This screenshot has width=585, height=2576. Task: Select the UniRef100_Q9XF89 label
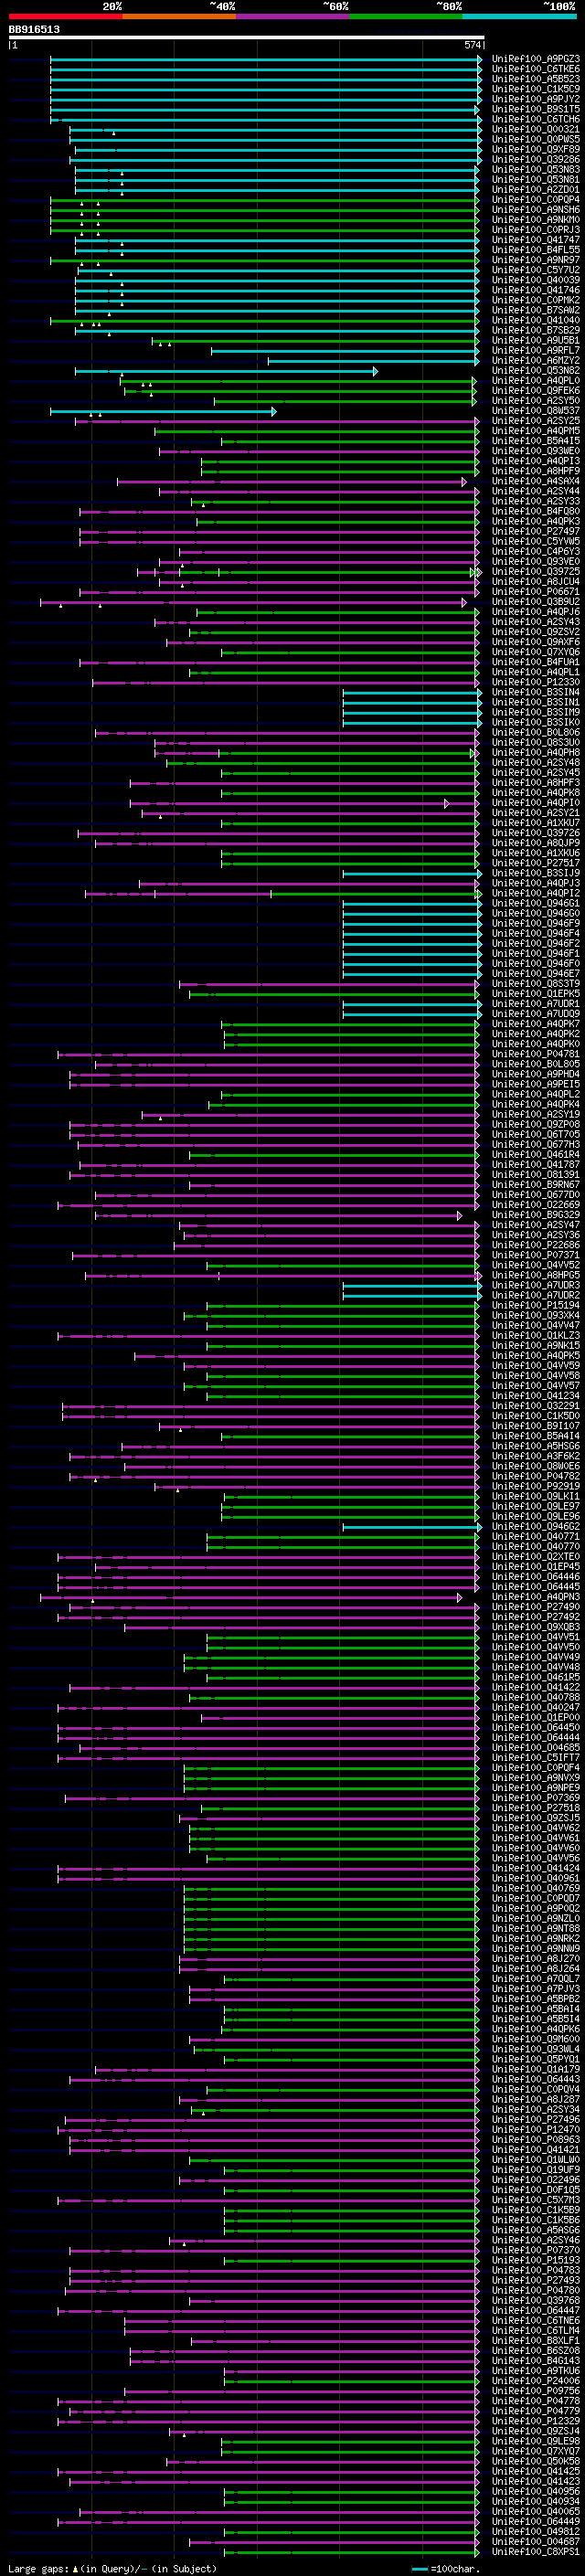[535, 149]
